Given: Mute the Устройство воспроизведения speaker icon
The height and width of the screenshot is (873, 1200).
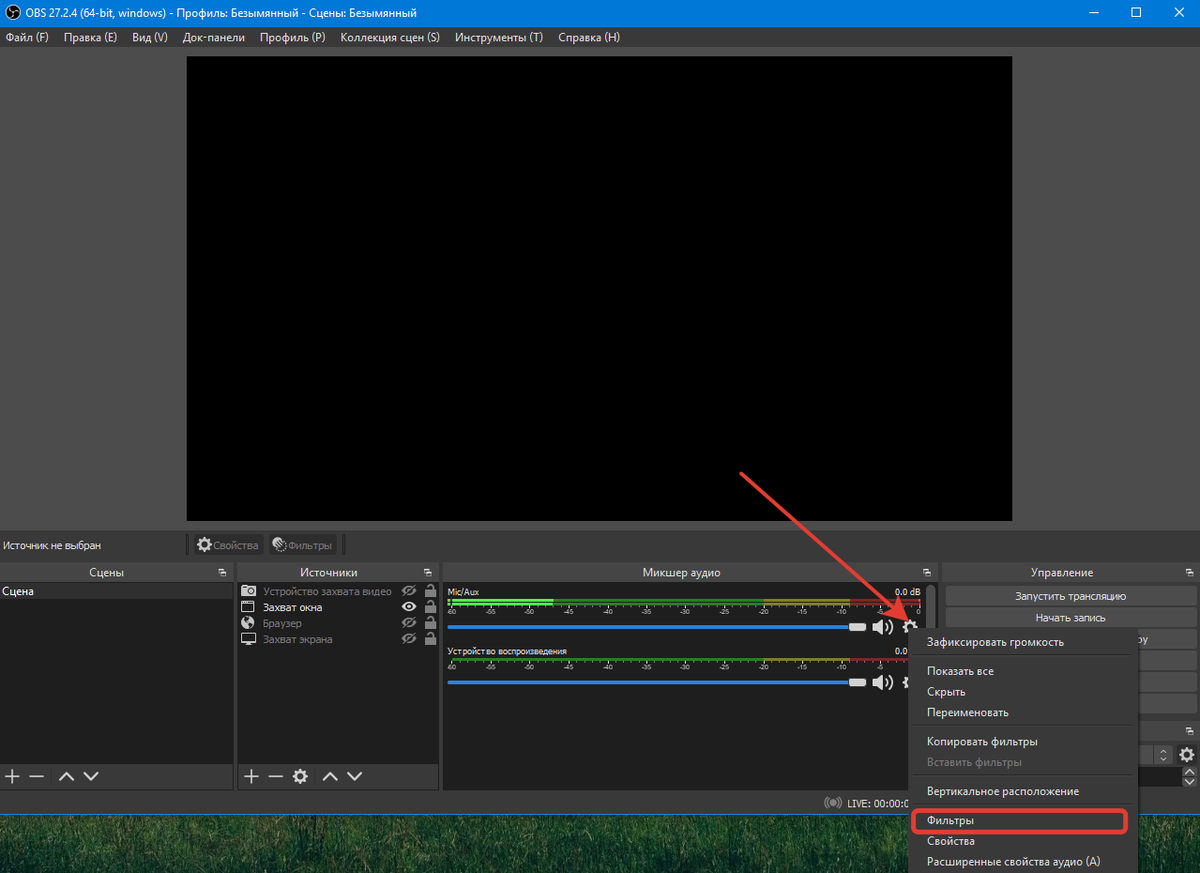Looking at the screenshot, I should pyautogui.click(x=882, y=682).
